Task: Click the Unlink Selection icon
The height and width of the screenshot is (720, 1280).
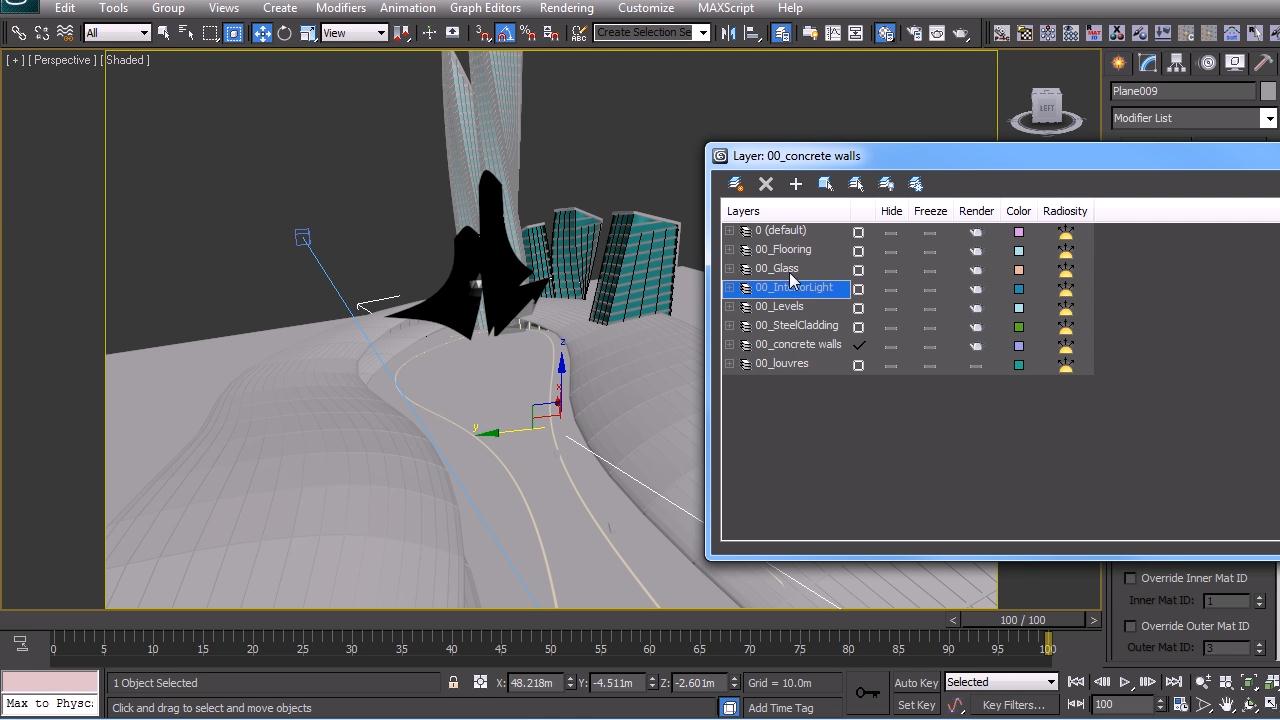Action: (42, 33)
